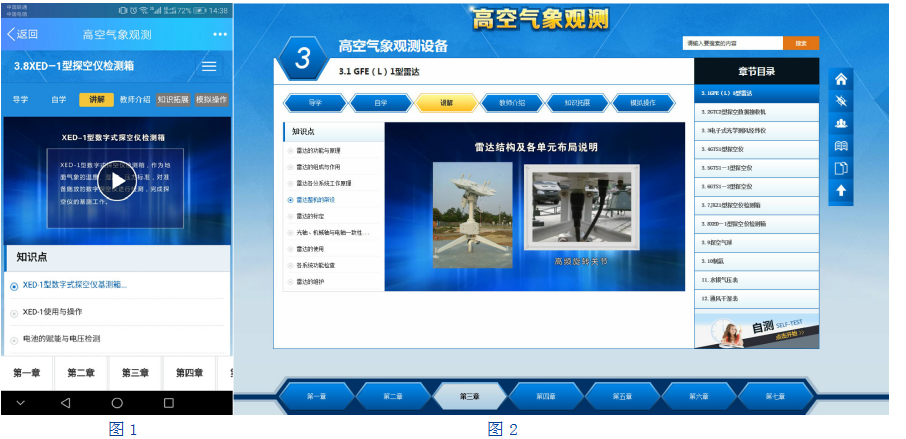This screenshot has width=906, height=439.
Task: Tap the 返回 back chevron in mobile header
Action: 12,34
